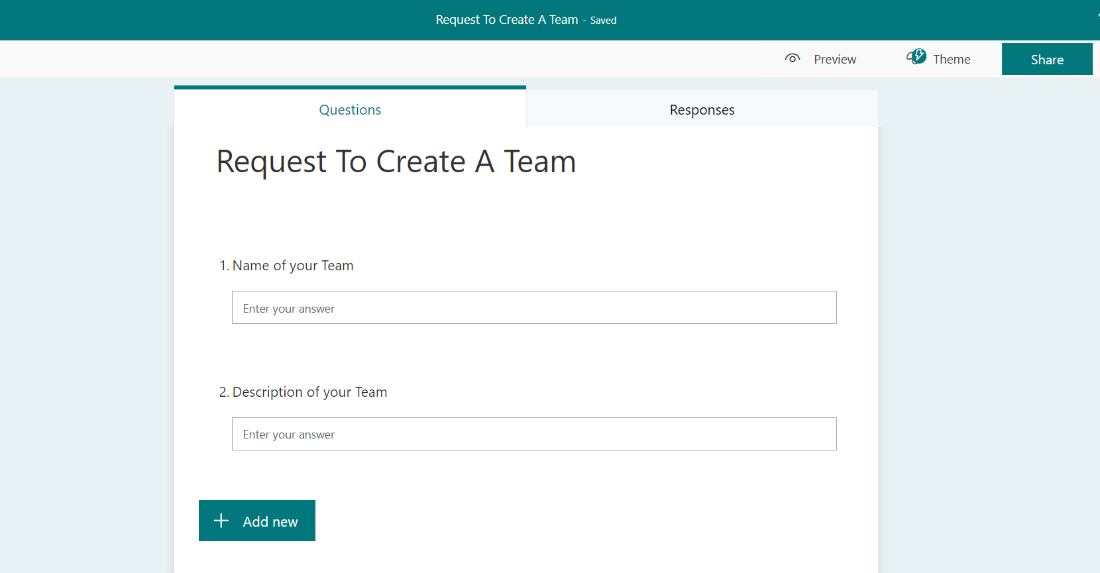
Task: Click the Name of your Team answer field
Action: 534,308
